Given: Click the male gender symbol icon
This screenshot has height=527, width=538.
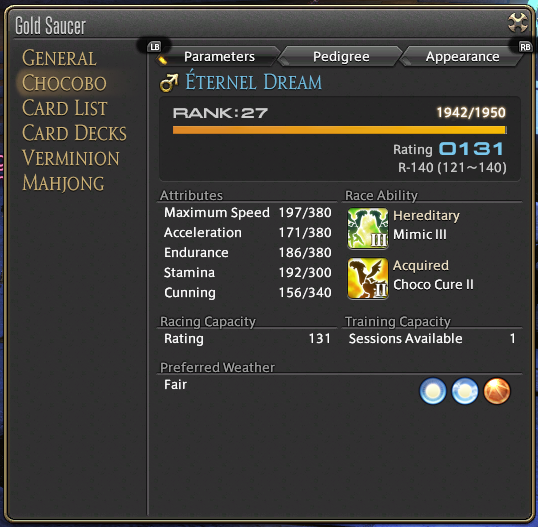Looking at the screenshot, I should [169, 83].
